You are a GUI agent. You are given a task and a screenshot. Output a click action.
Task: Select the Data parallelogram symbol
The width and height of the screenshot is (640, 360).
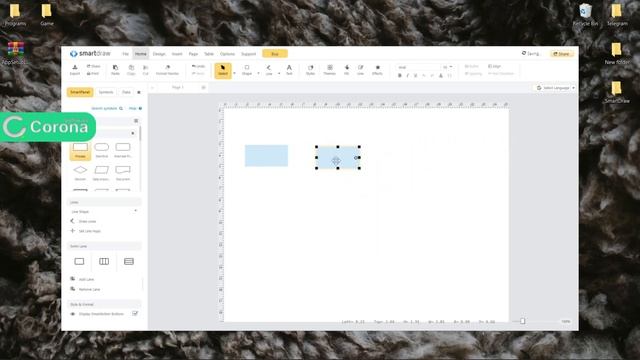click(101, 173)
